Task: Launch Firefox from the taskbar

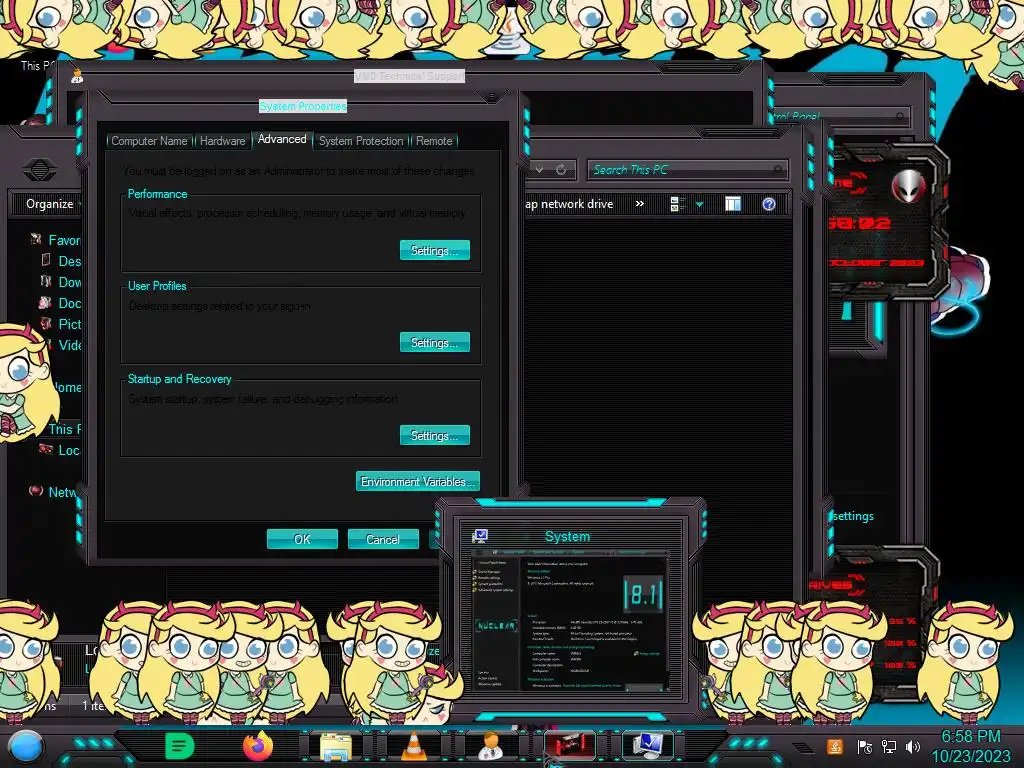Action: click(258, 746)
